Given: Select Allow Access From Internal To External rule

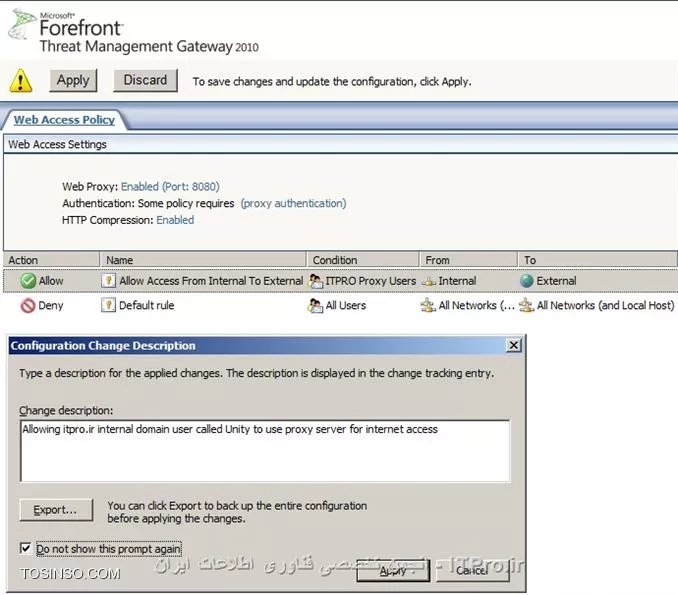Looking at the screenshot, I should click(x=211, y=281).
